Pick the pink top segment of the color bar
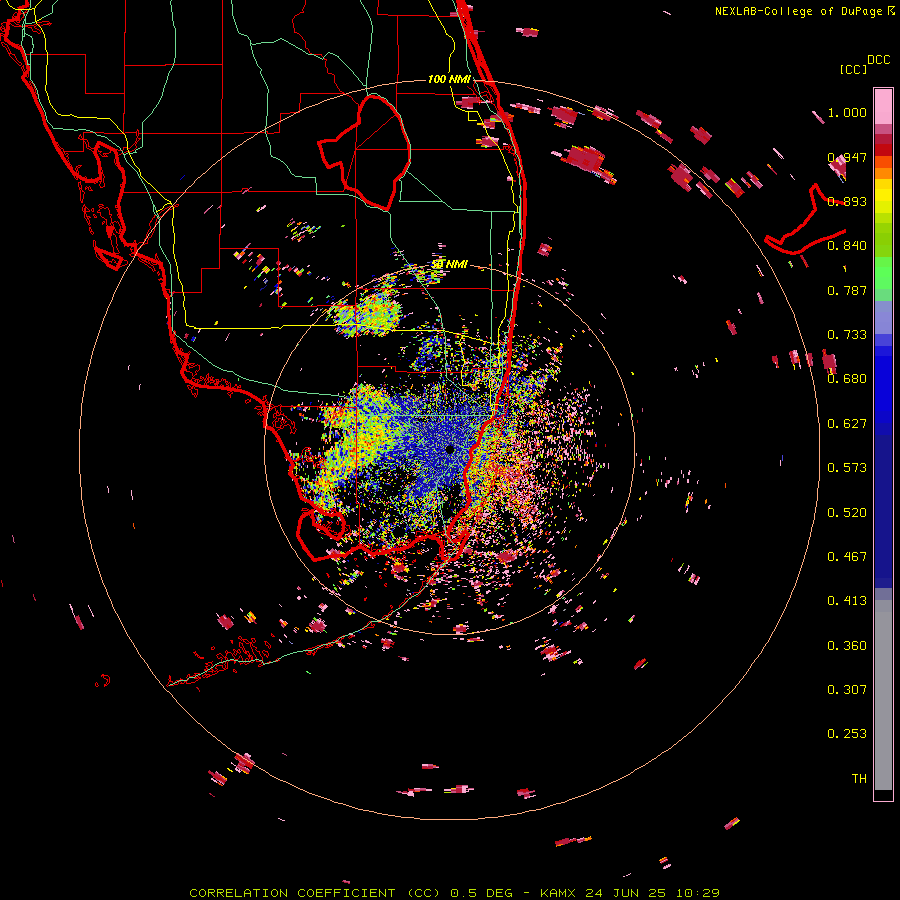The image size is (900, 900). 883,106
